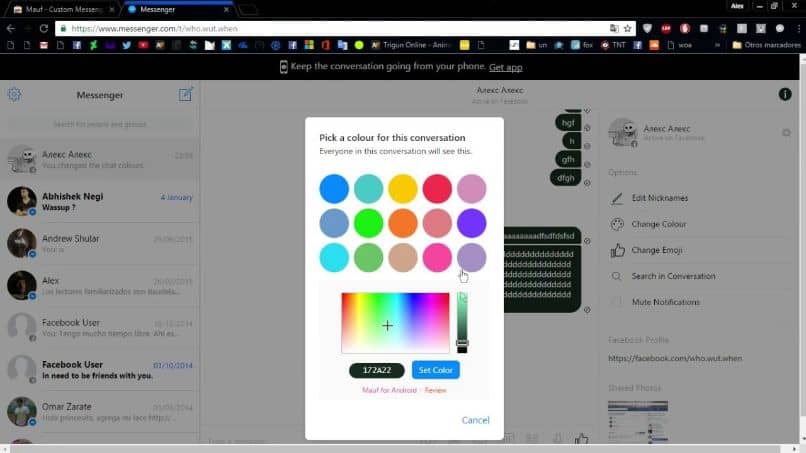Open the Twitter bookmark icon

126,45
